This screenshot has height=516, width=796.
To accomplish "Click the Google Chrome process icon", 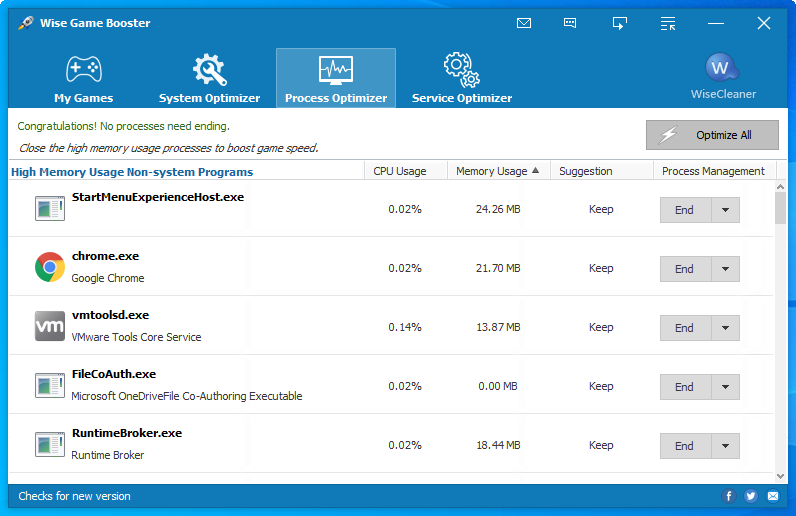I will pyautogui.click(x=50, y=268).
